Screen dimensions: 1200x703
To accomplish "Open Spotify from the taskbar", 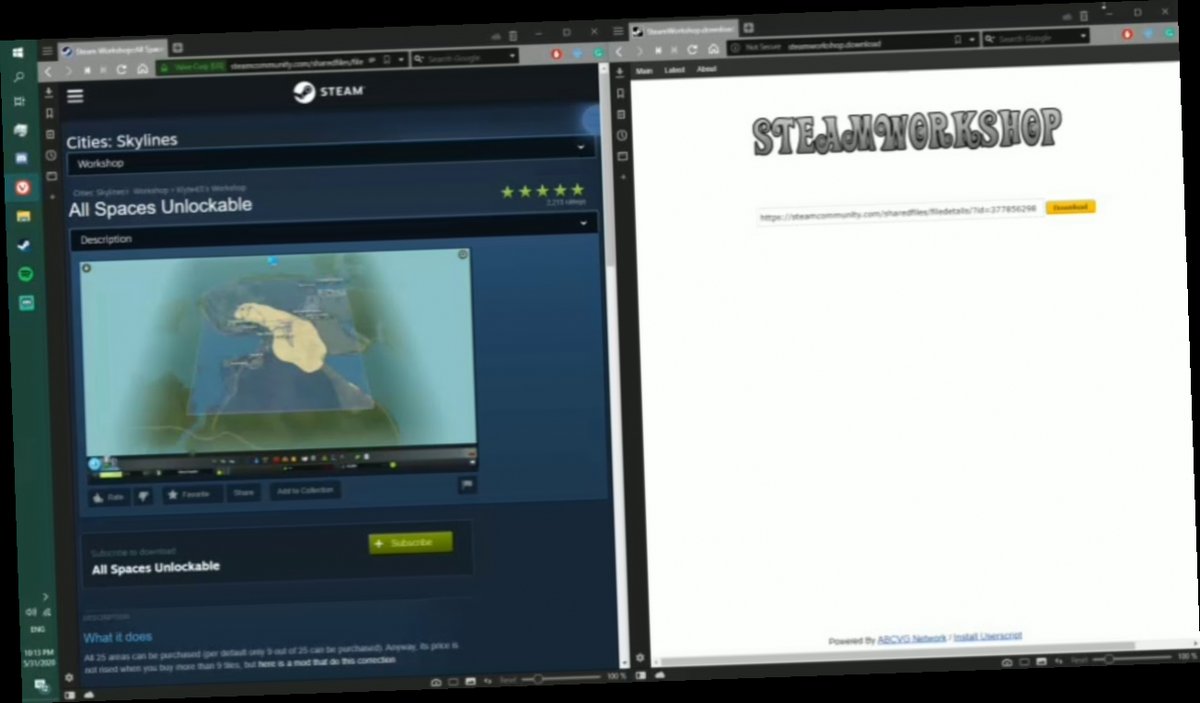I will (x=25, y=273).
